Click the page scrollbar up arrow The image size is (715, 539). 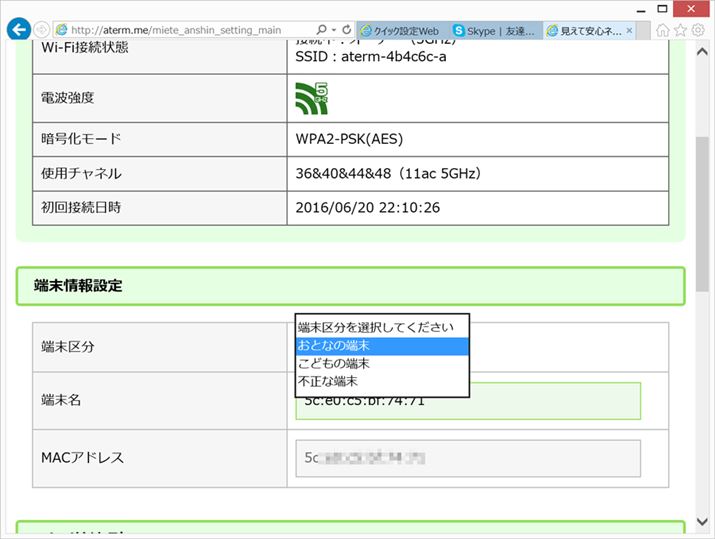[702, 52]
